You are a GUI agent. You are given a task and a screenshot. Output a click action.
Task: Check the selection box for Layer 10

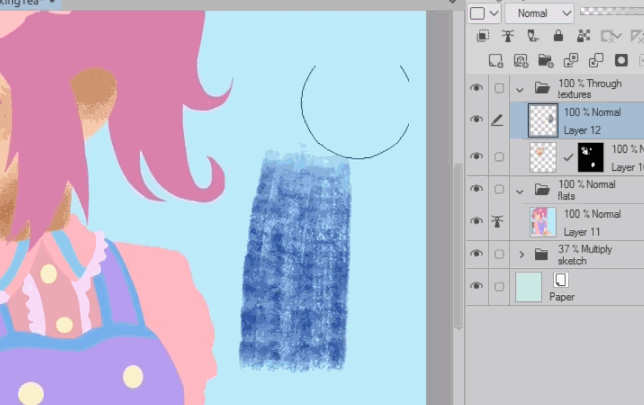point(499,157)
